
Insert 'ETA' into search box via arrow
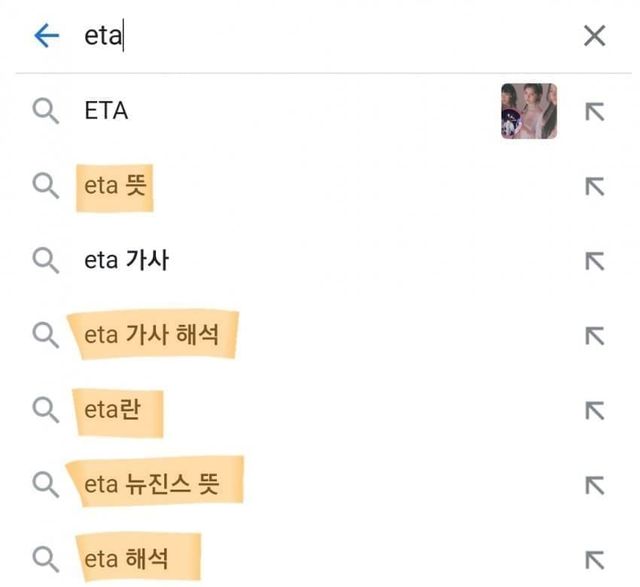point(594,112)
